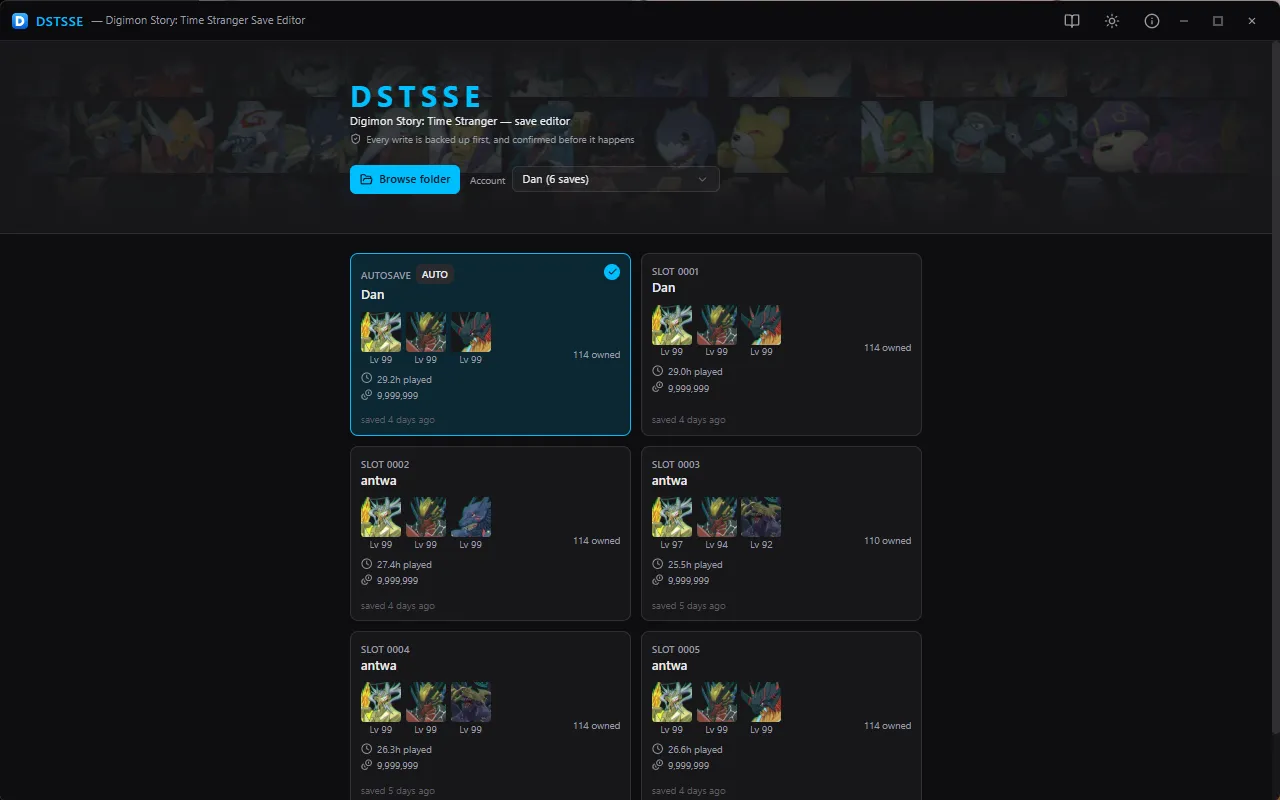
Task: Select the Lv 97 Digimon portrait
Action: pos(672,517)
